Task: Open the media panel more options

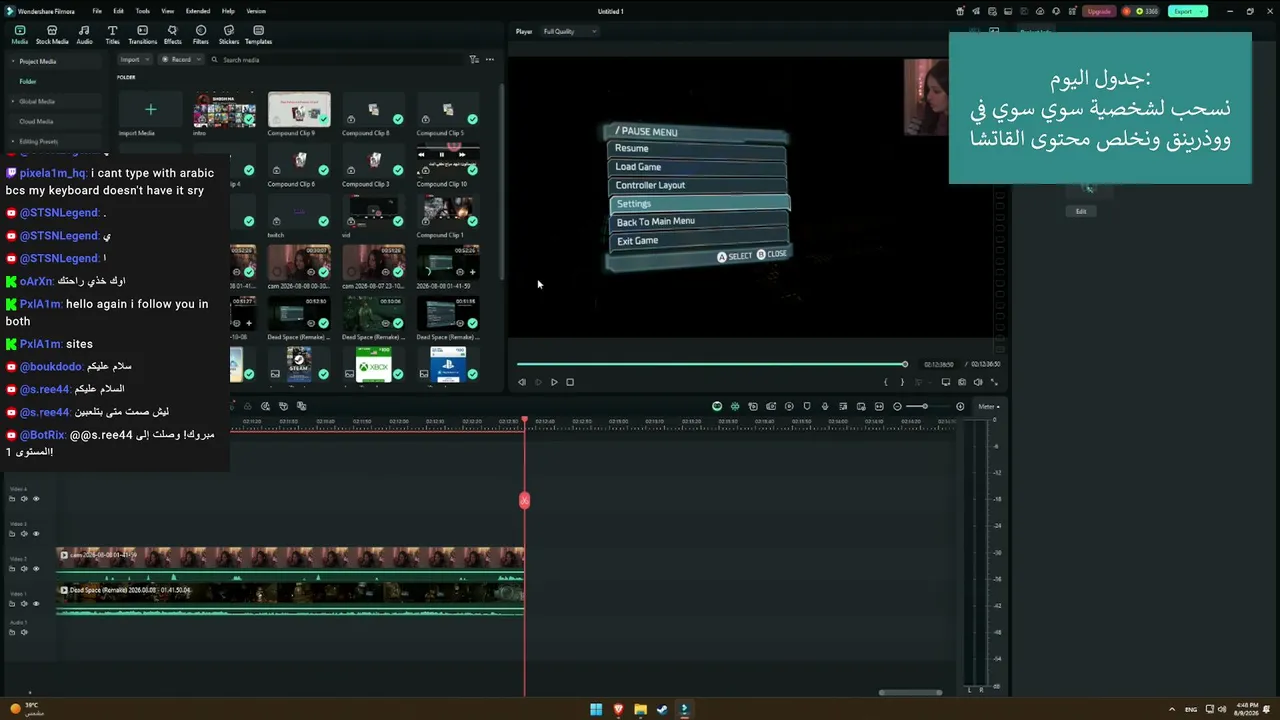Action: (x=490, y=60)
